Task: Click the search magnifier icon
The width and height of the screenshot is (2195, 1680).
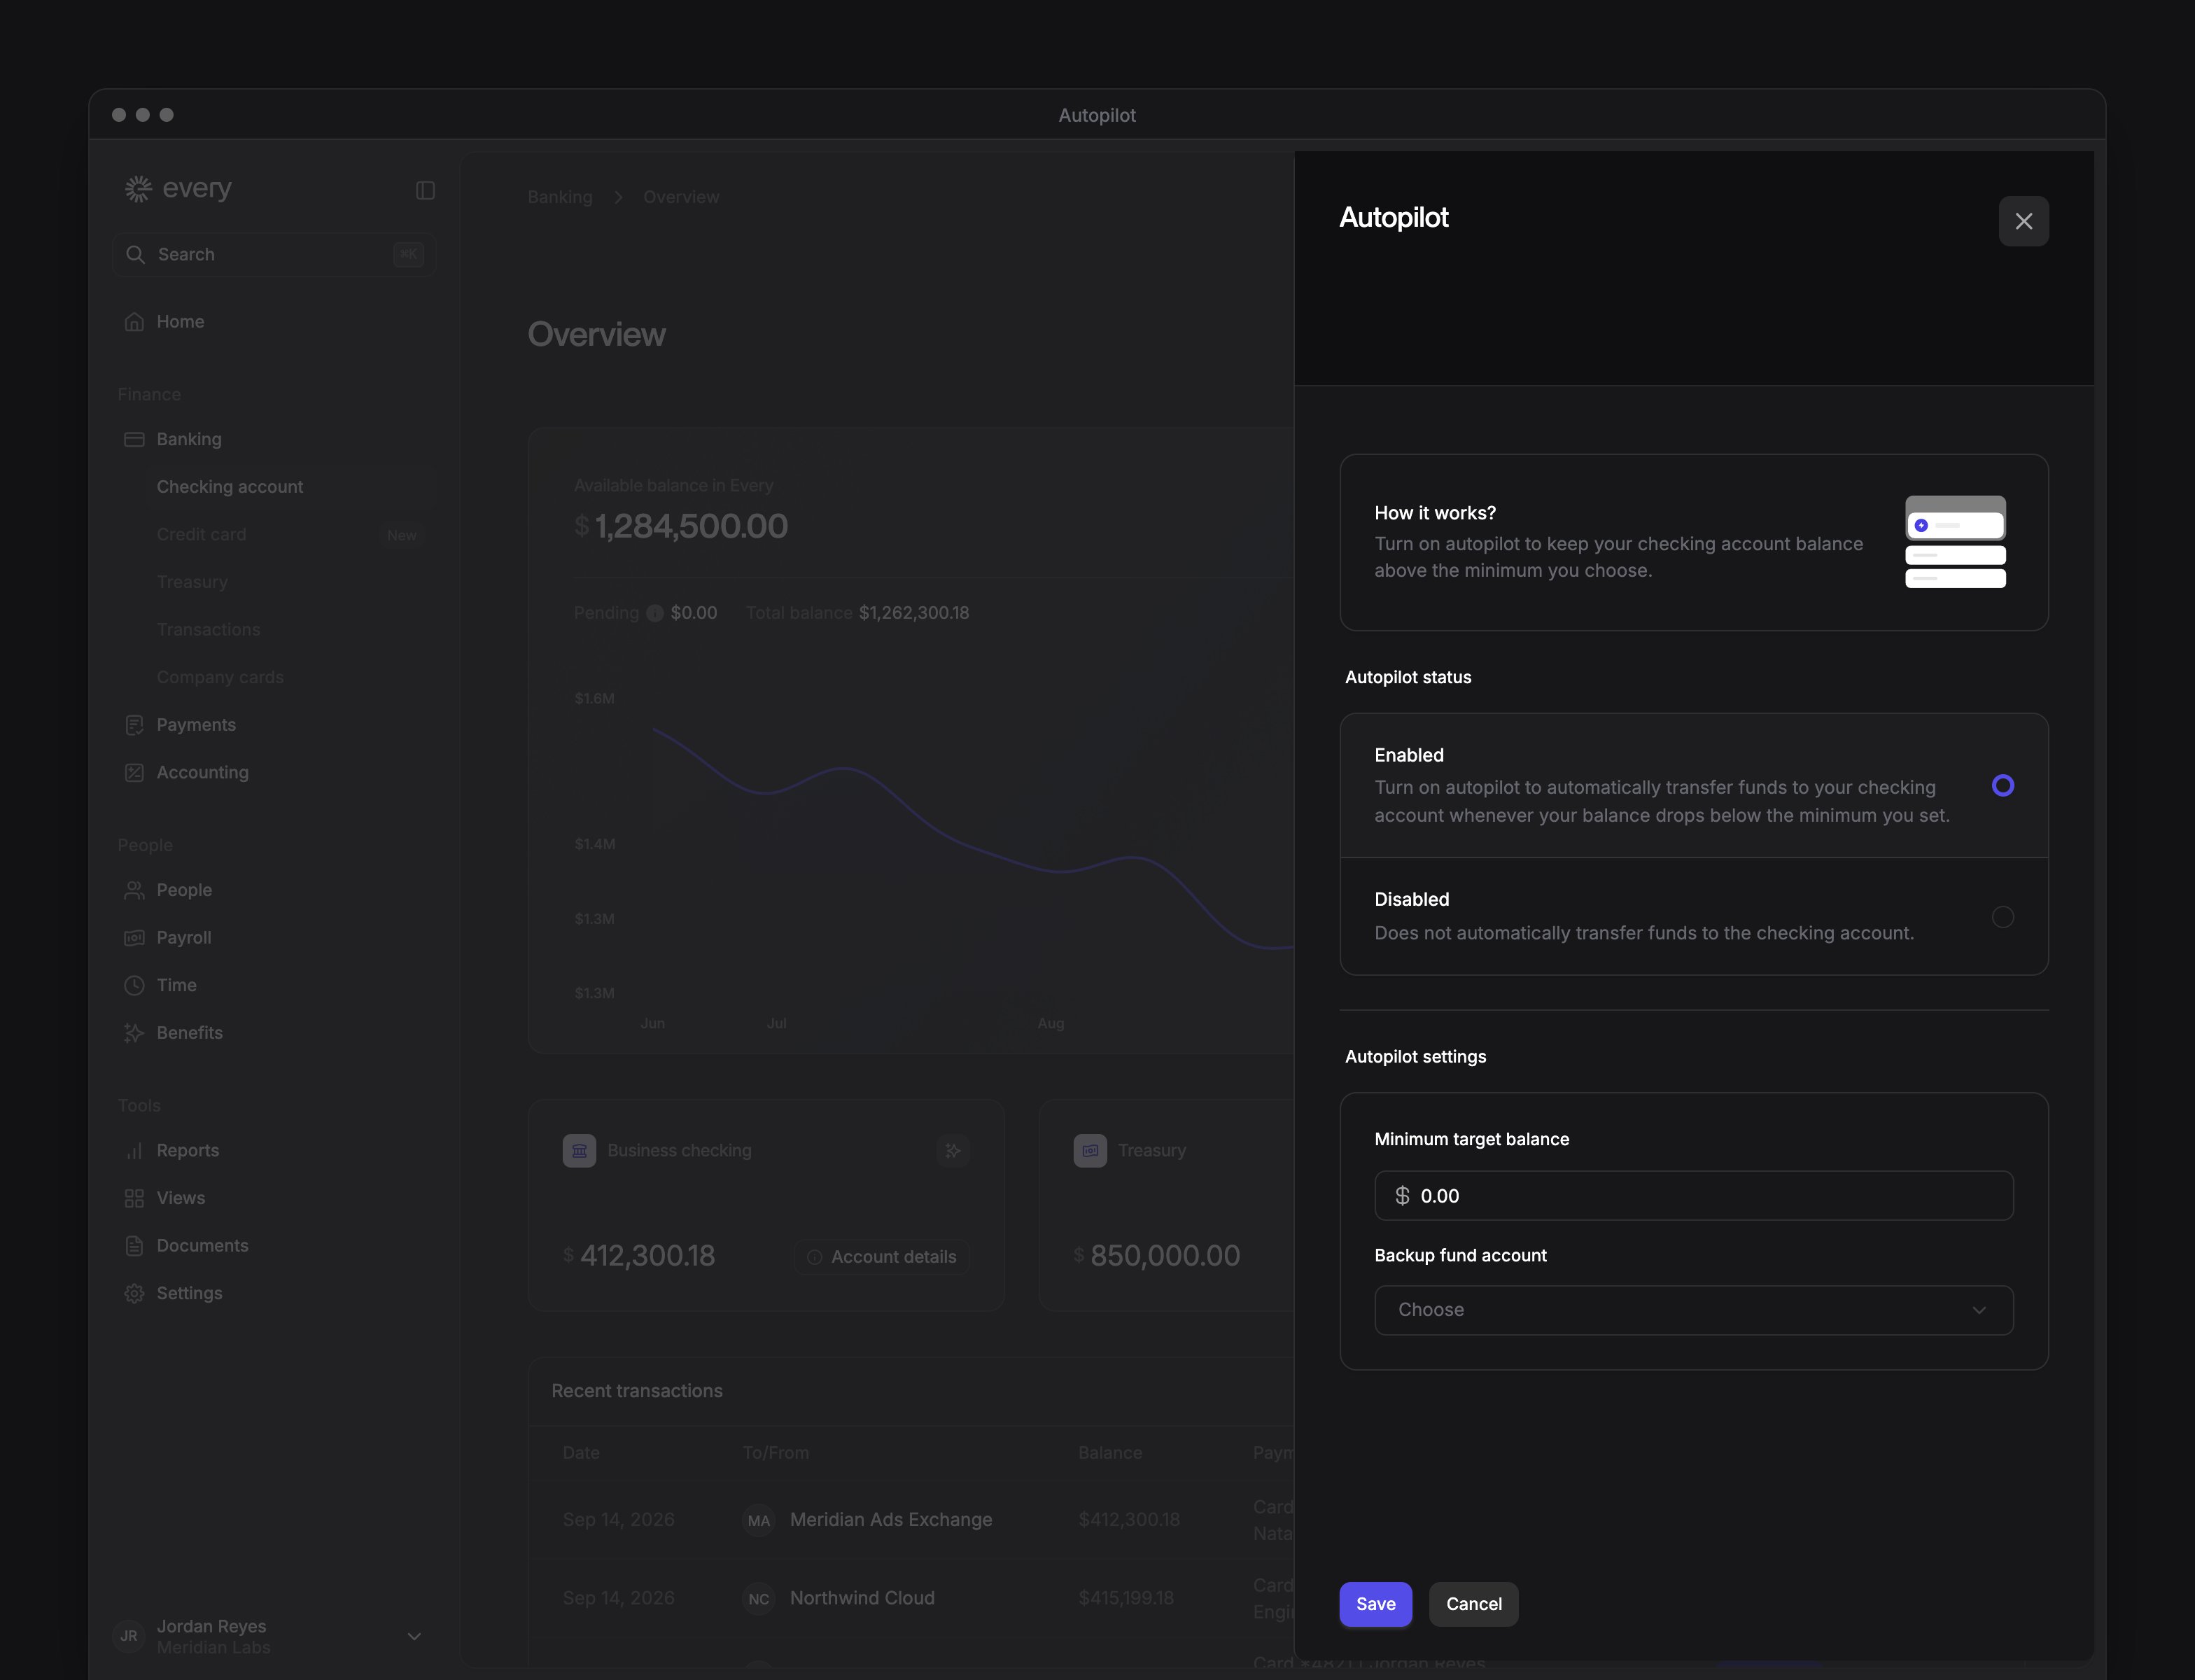Action: [135, 255]
